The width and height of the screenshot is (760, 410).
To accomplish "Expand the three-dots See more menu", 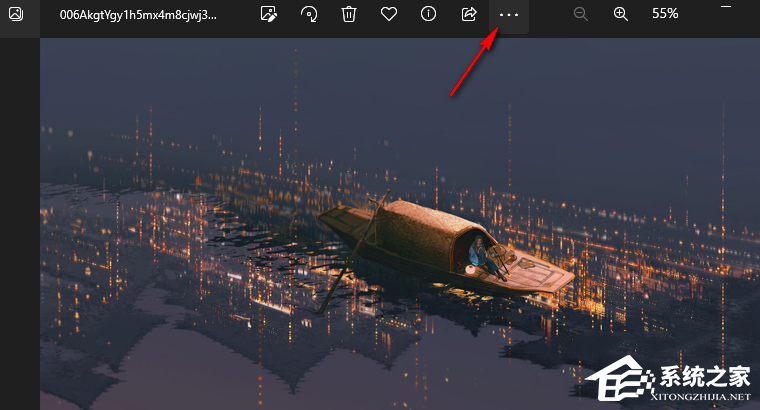I will tap(509, 15).
